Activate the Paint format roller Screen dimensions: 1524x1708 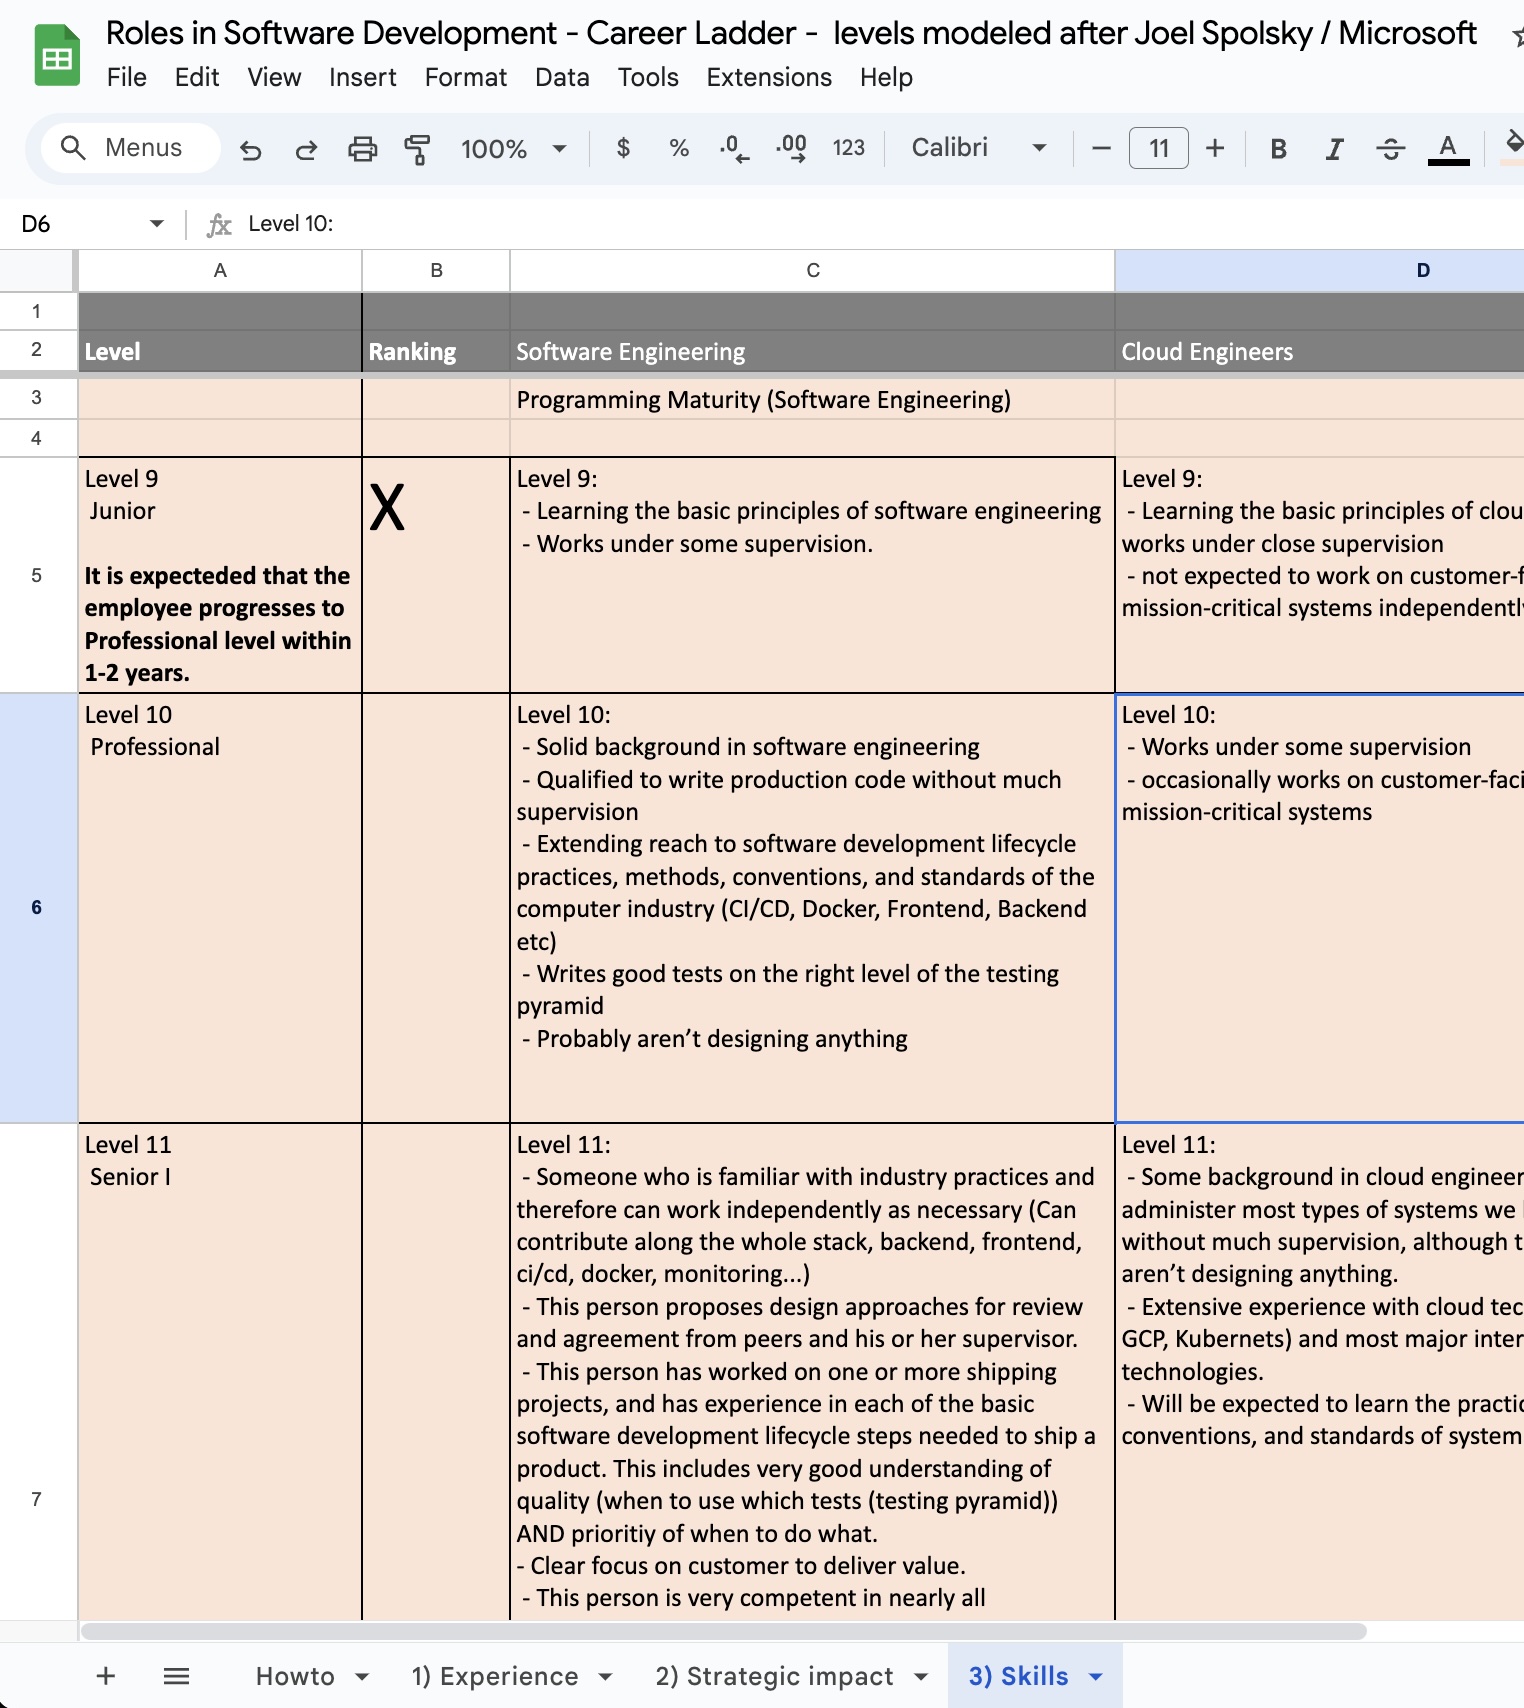pyautogui.click(x=417, y=149)
